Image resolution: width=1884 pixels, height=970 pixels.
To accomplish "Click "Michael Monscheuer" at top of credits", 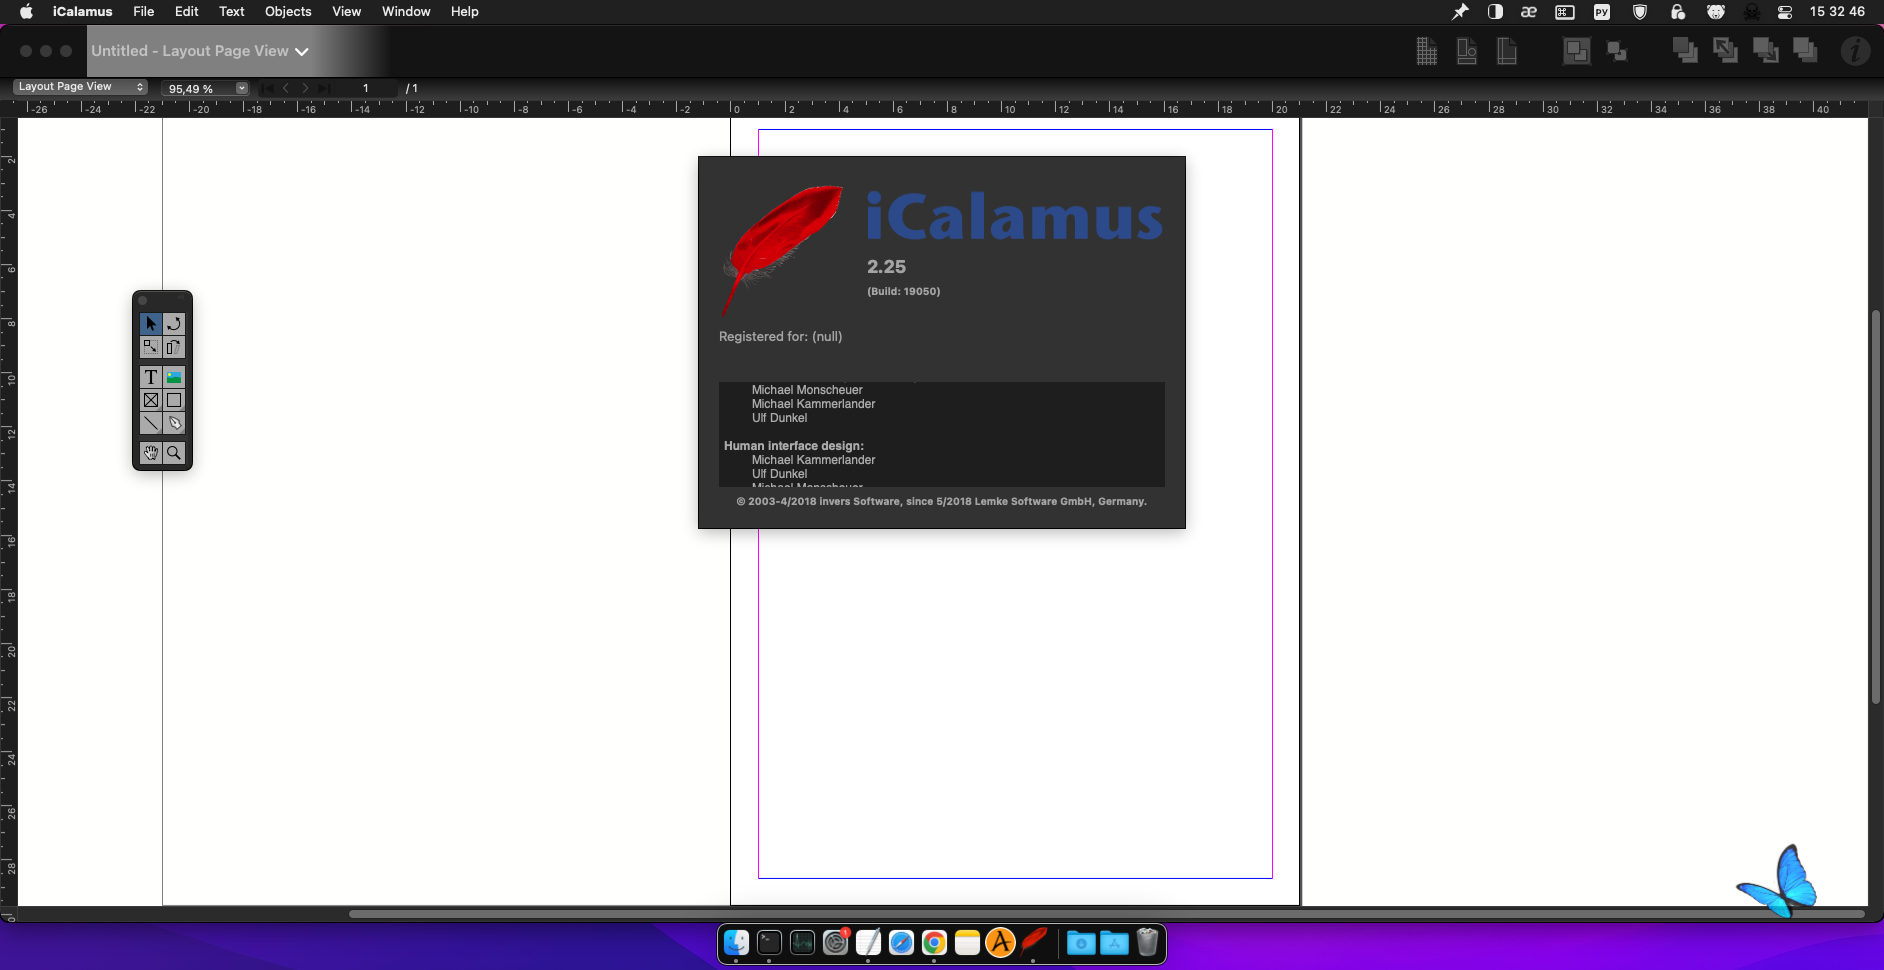I will click(807, 390).
